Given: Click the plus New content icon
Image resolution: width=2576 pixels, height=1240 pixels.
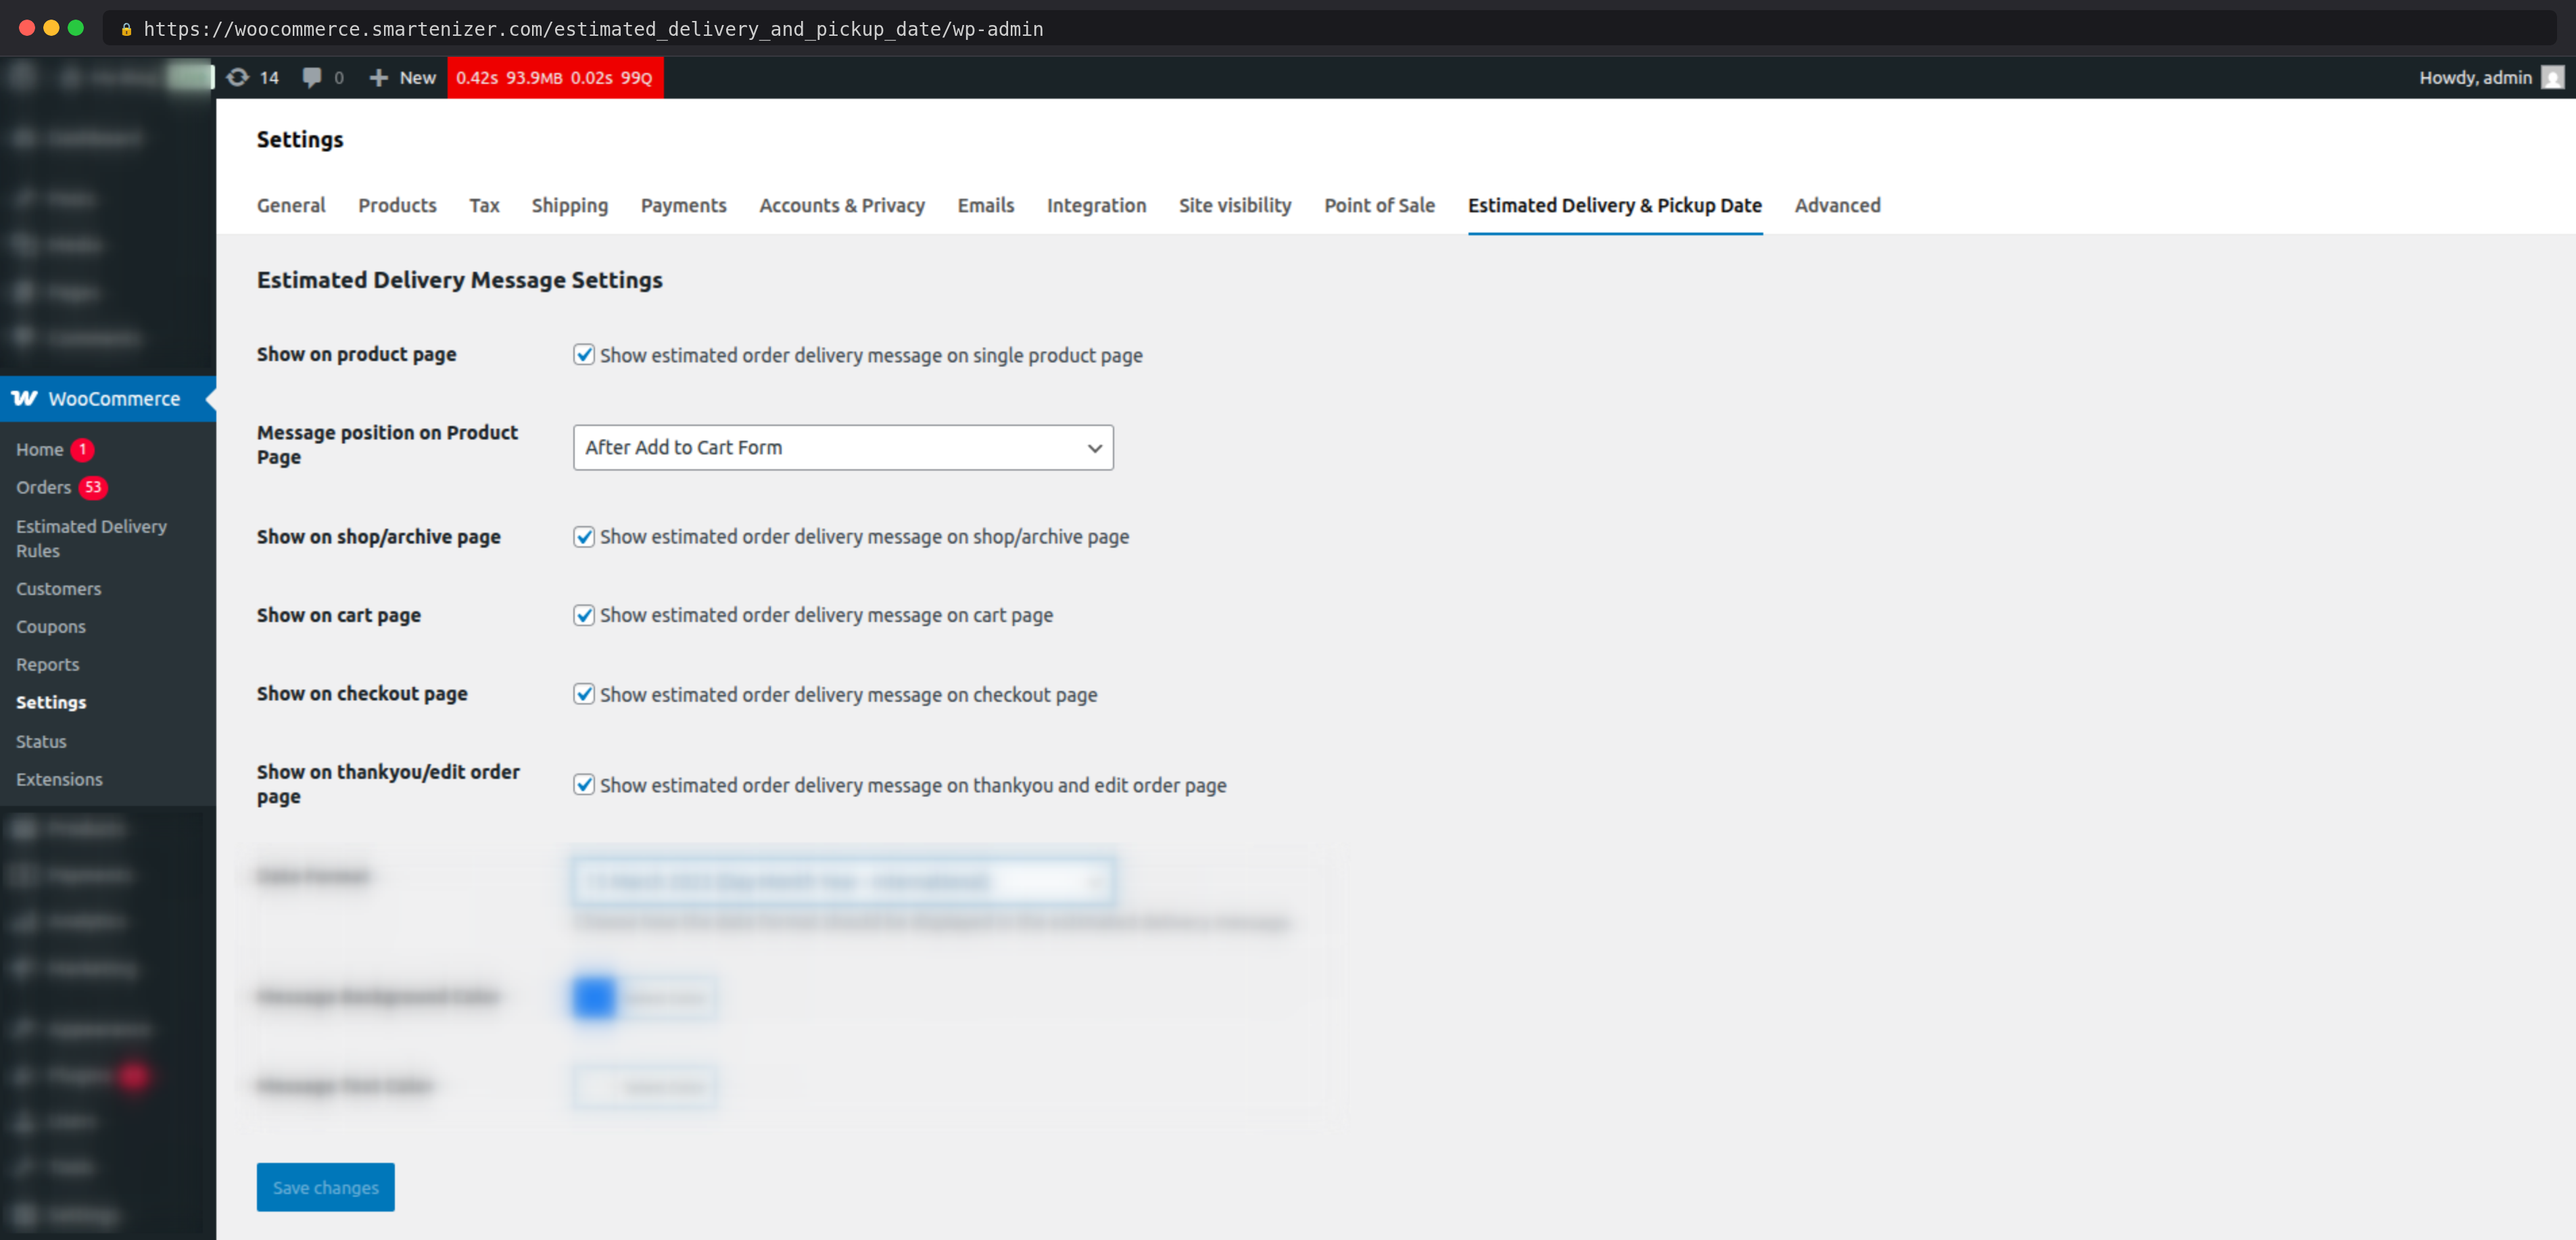Looking at the screenshot, I should point(378,77).
